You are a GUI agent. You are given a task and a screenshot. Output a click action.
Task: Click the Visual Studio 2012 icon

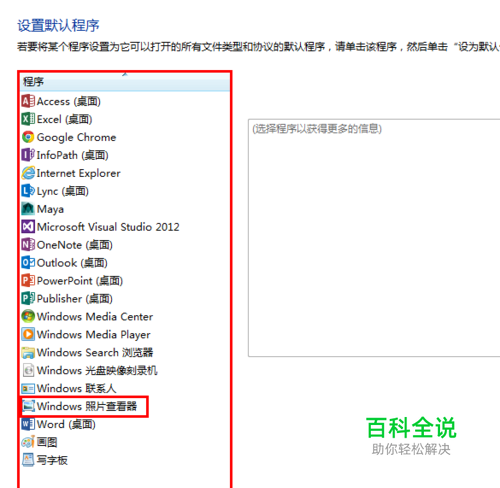tap(28, 227)
